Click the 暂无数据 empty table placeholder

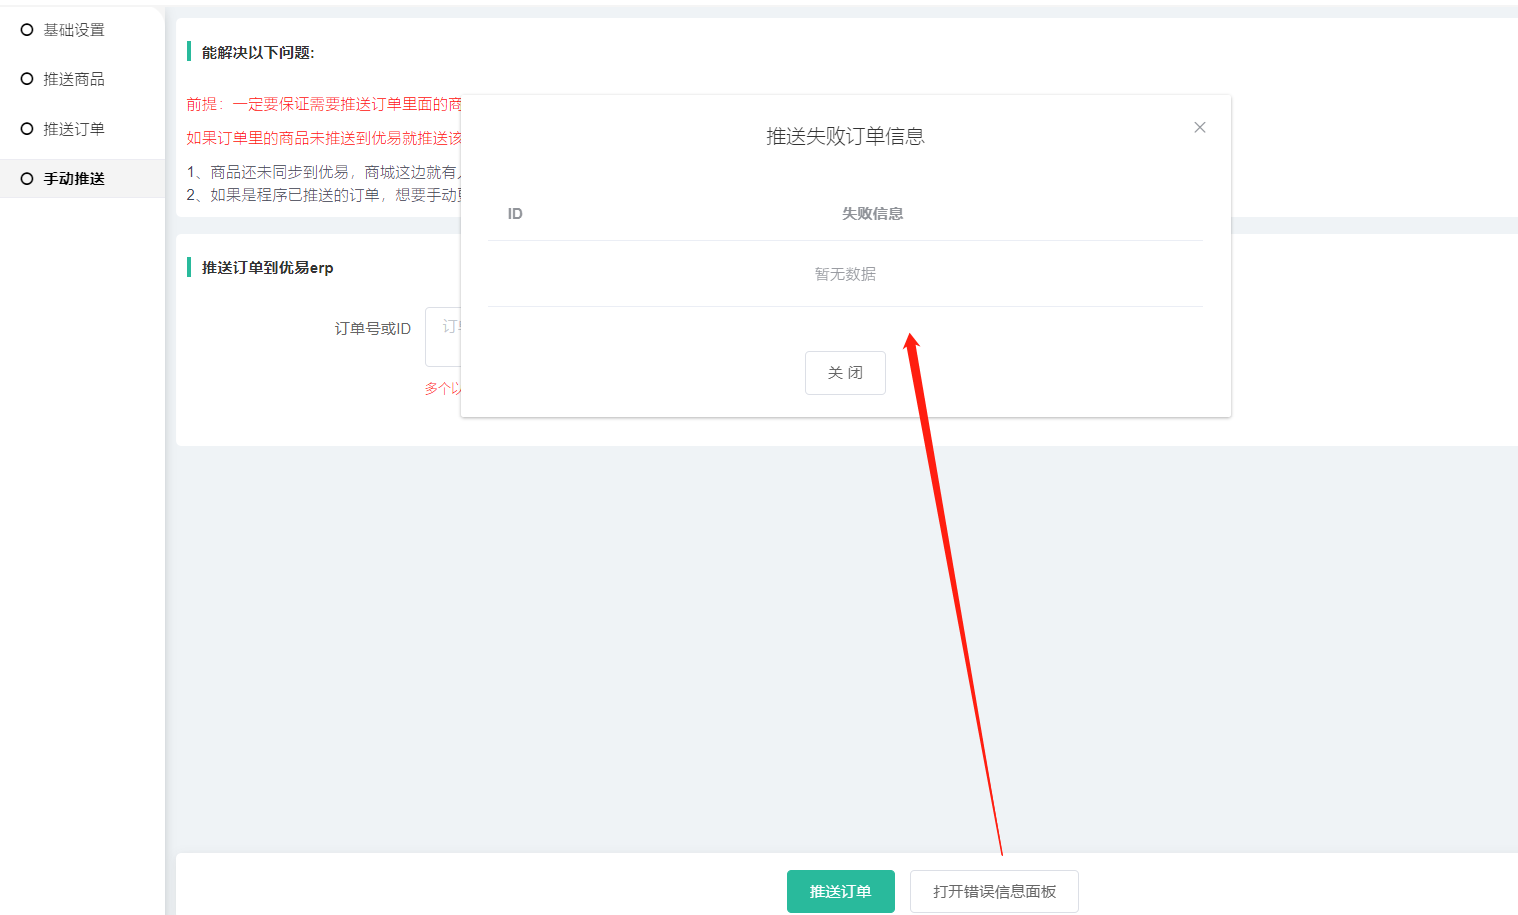tap(845, 274)
